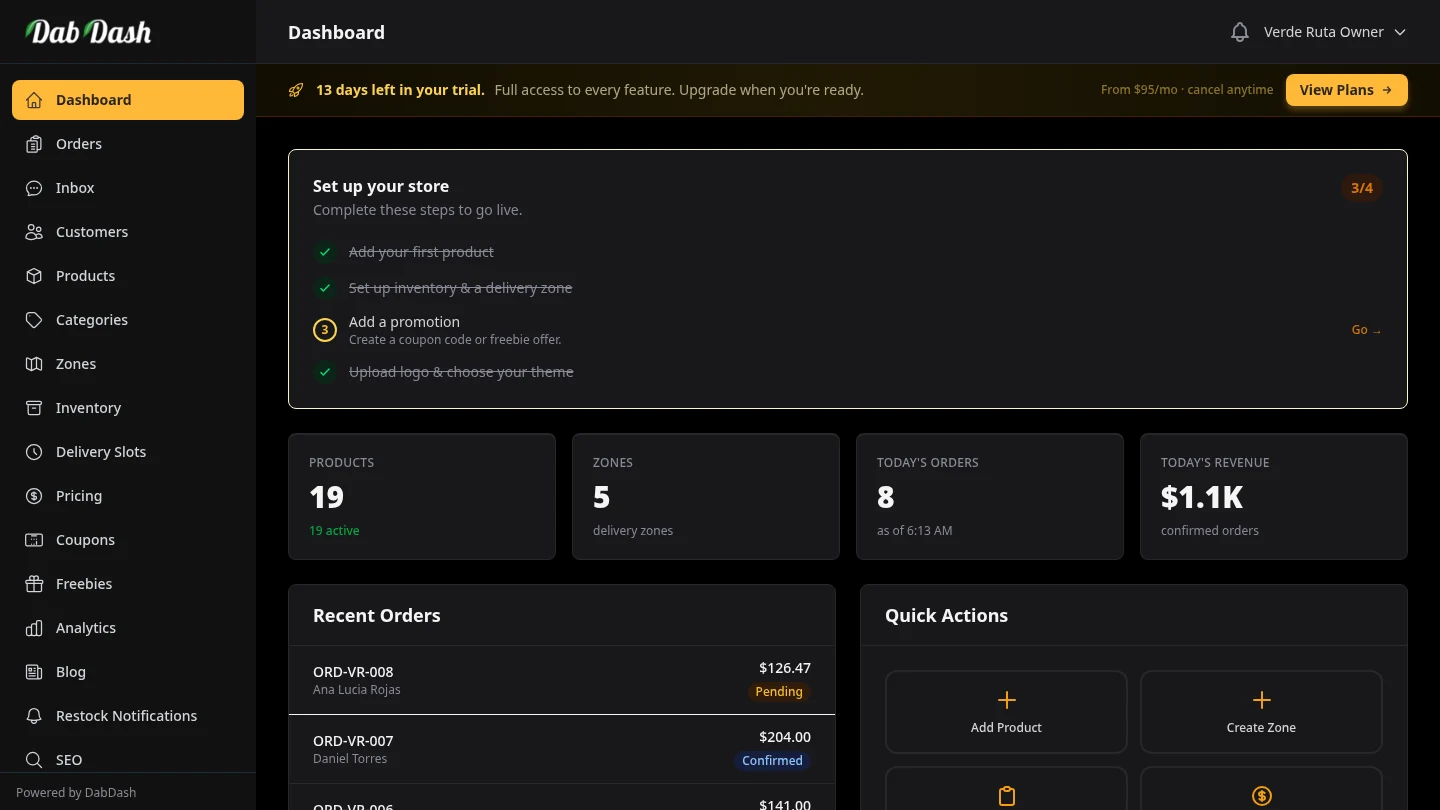Select the ORD-VR-008 order row
The image size is (1440, 810).
562,679
